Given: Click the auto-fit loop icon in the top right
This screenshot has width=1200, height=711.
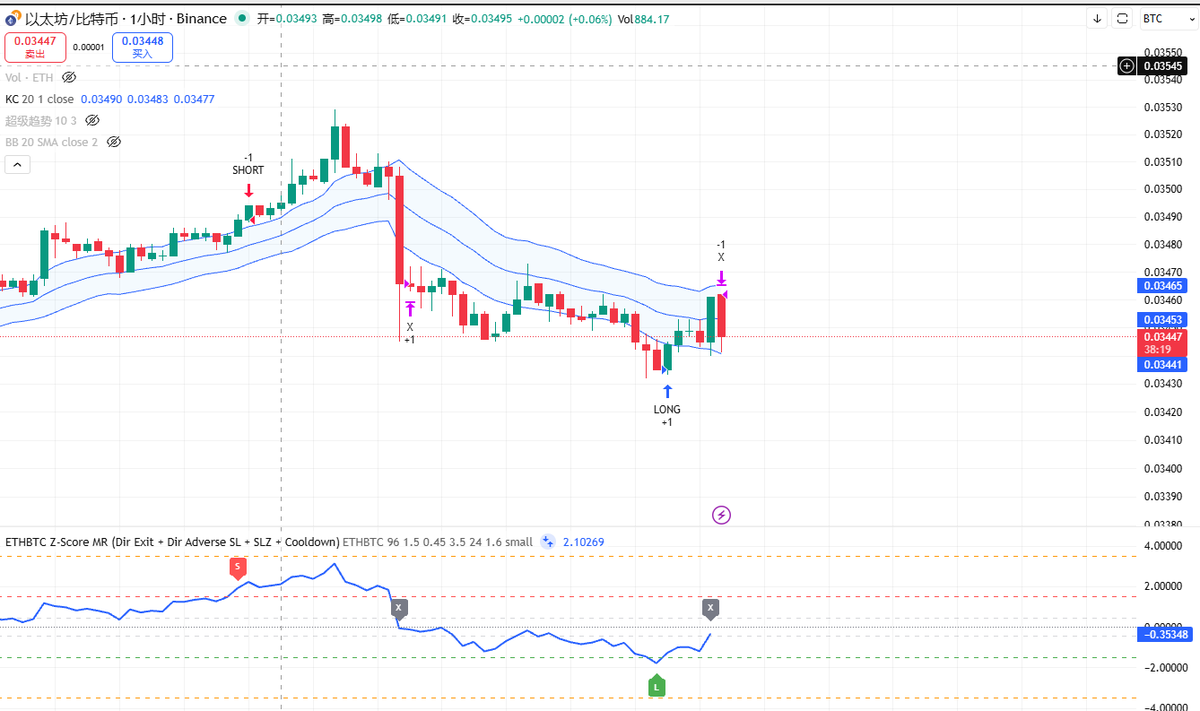Looking at the screenshot, I should click(x=1122, y=19).
